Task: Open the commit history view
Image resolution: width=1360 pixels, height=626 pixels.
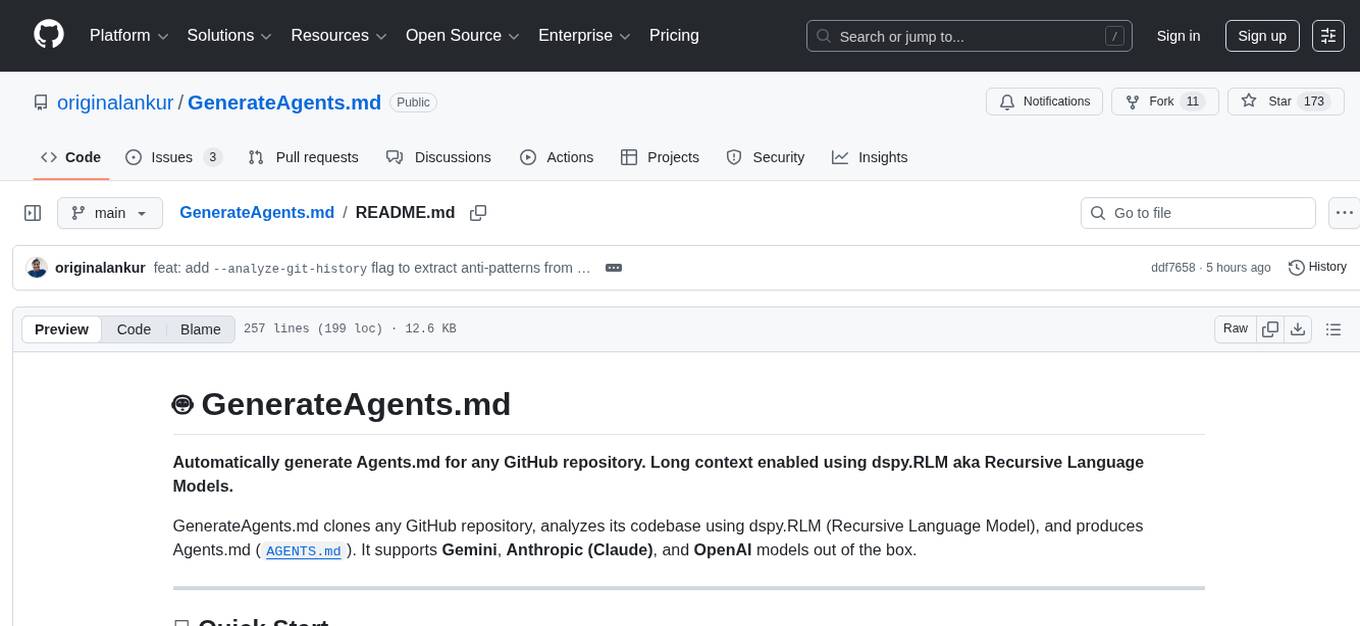Action: pos(1317,267)
